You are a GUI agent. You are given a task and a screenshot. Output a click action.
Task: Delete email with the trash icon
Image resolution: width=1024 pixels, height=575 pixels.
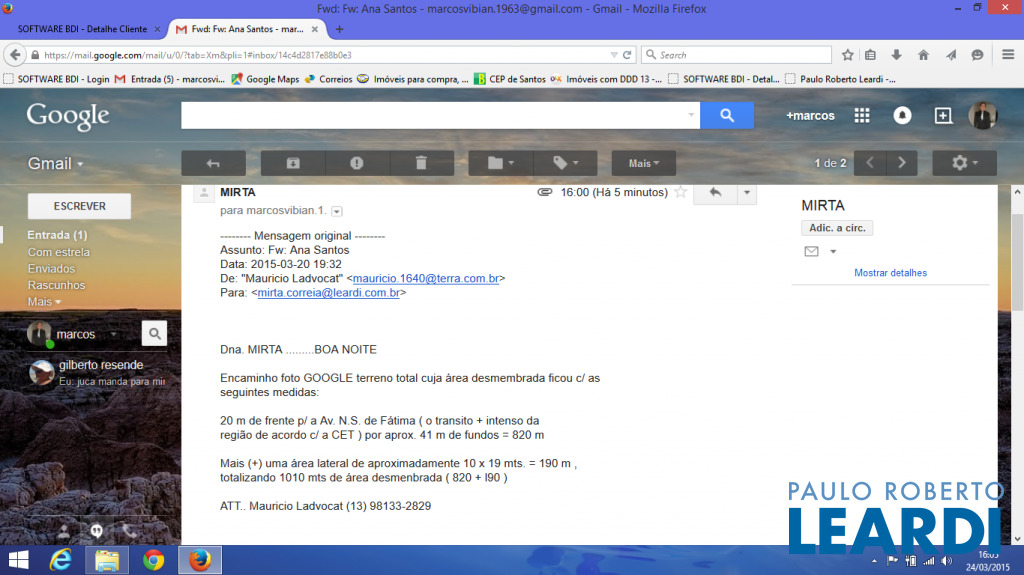[x=421, y=163]
